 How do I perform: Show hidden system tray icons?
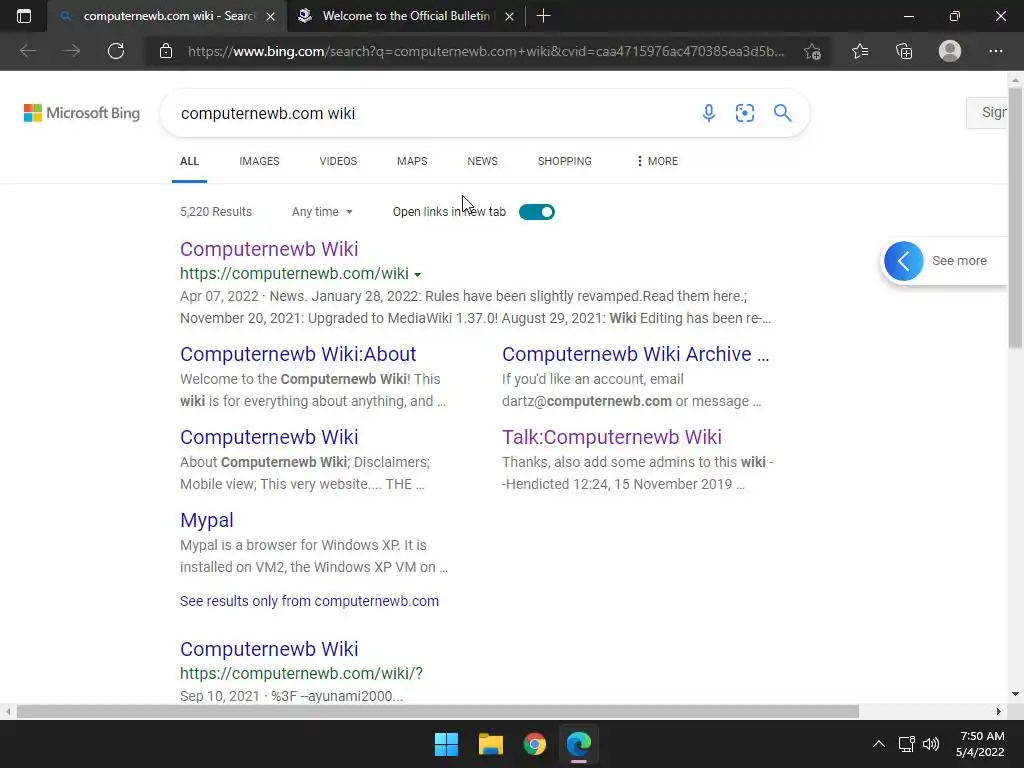pyautogui.click(x=879, y=744)
